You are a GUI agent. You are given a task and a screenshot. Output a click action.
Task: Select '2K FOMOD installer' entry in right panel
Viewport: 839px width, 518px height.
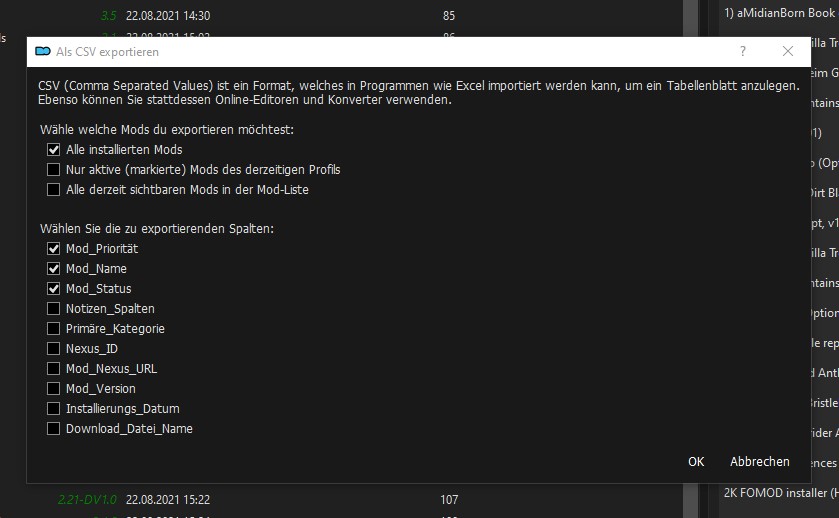tap(780, 493)
